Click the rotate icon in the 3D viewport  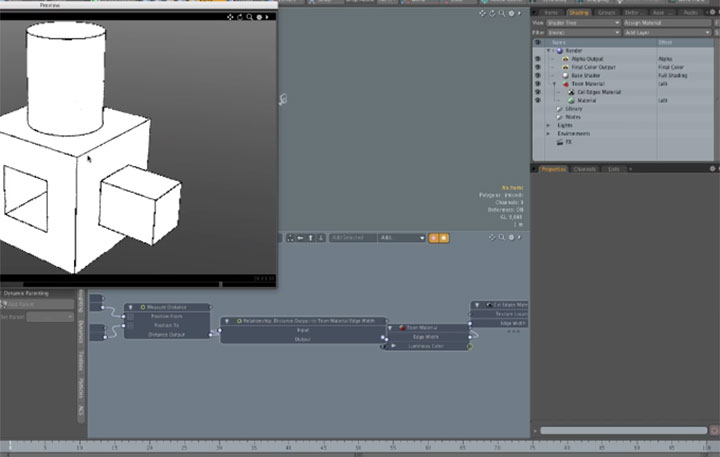(x=492, y=13)
